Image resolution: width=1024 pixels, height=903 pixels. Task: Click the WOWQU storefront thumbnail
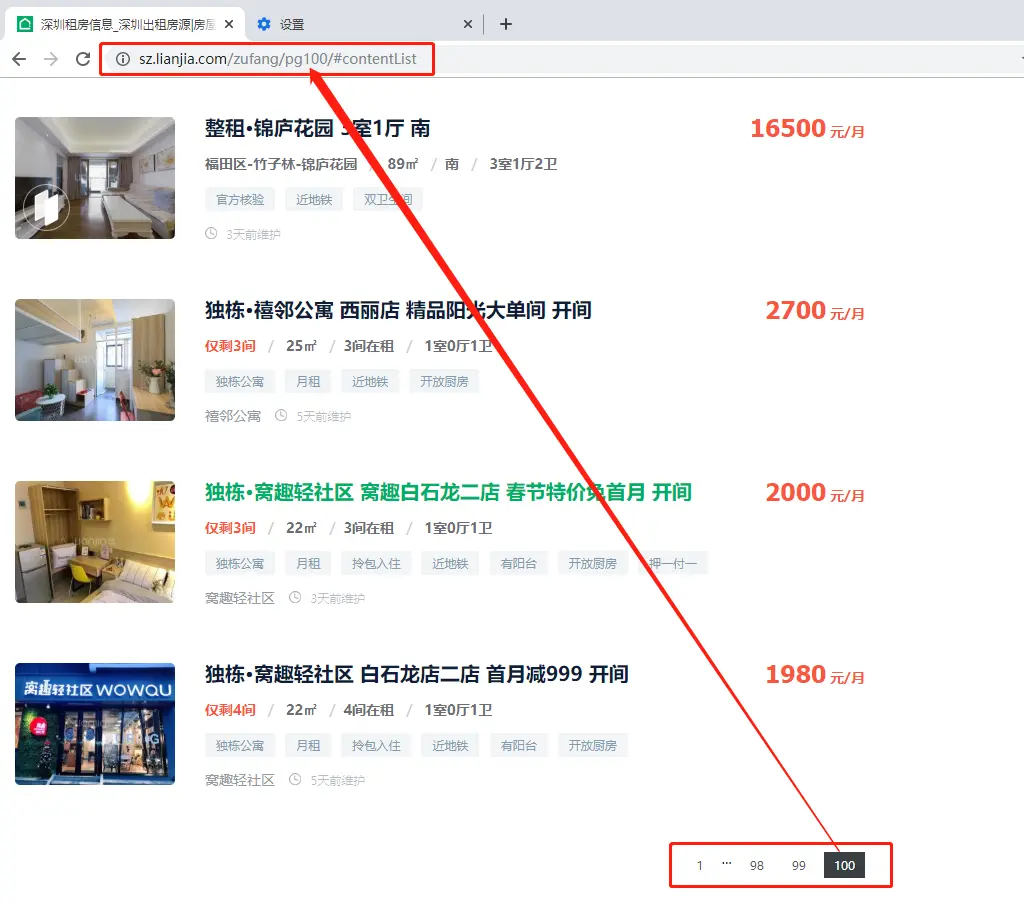pyautogui.click(x=95, y=724)
